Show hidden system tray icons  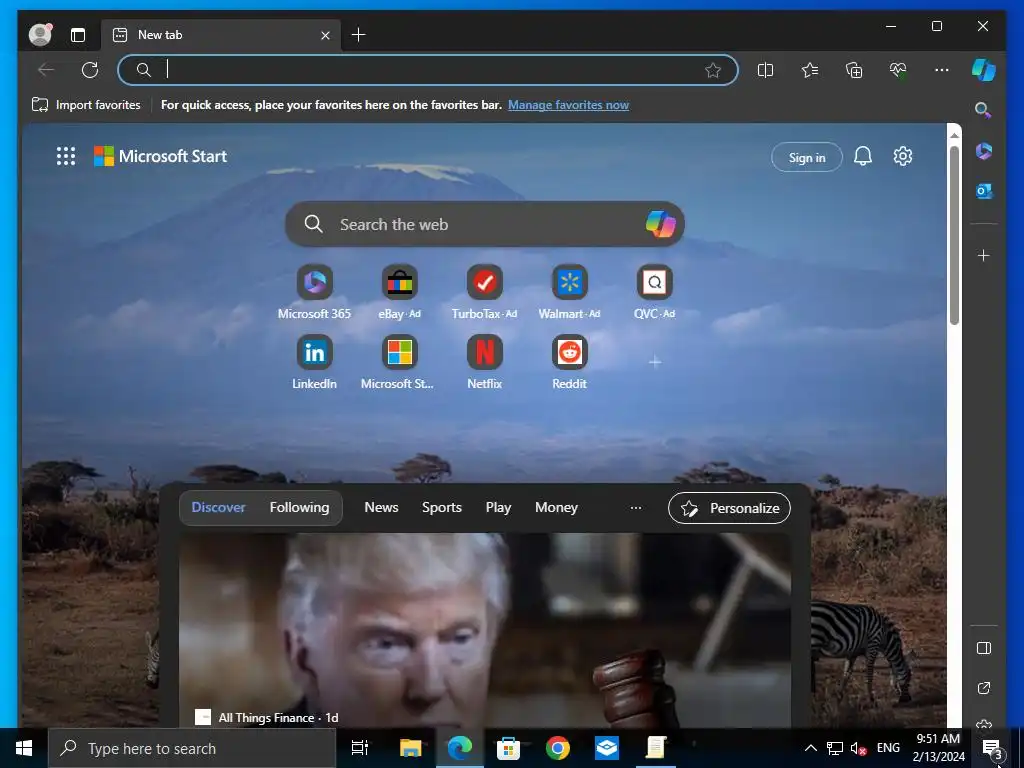click(810, 748)
